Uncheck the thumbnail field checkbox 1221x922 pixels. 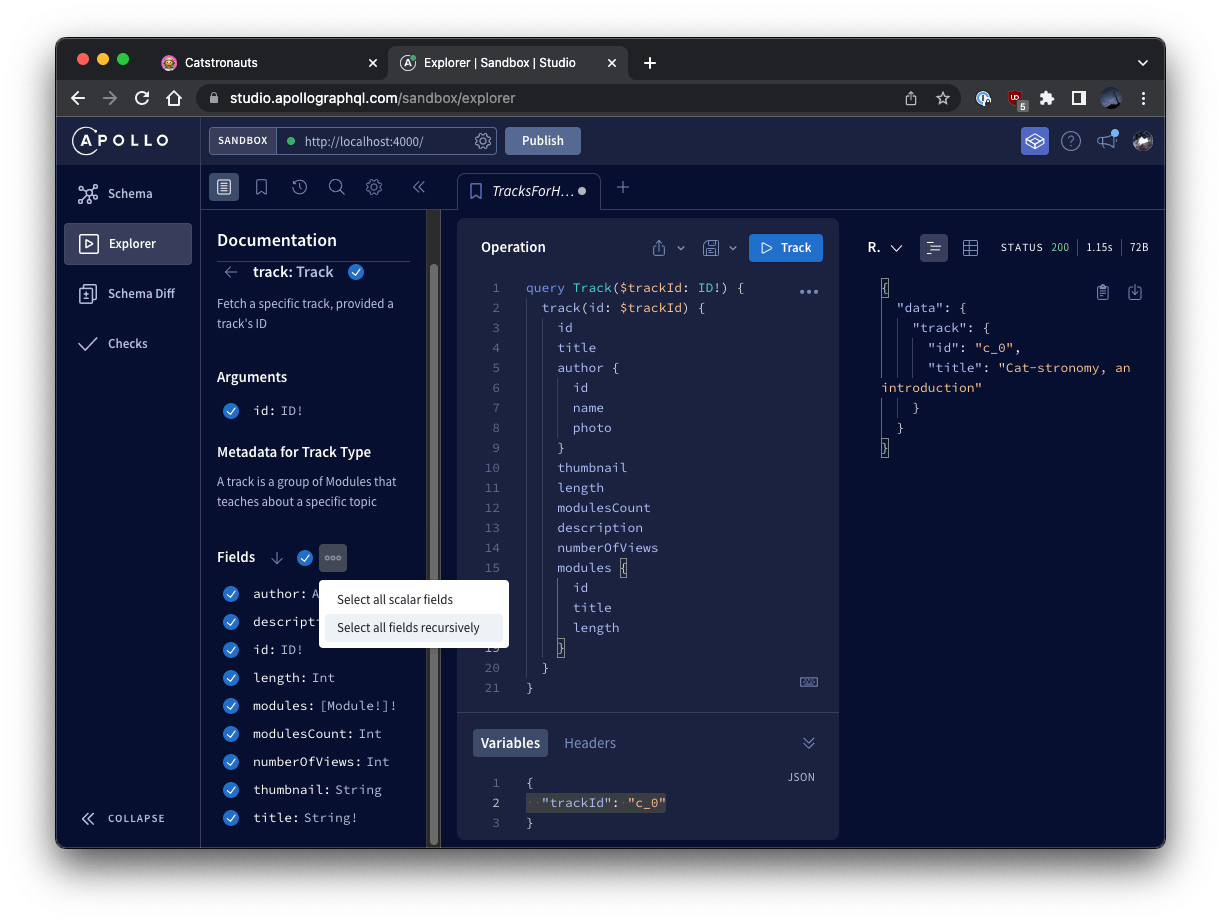point(231,790)
